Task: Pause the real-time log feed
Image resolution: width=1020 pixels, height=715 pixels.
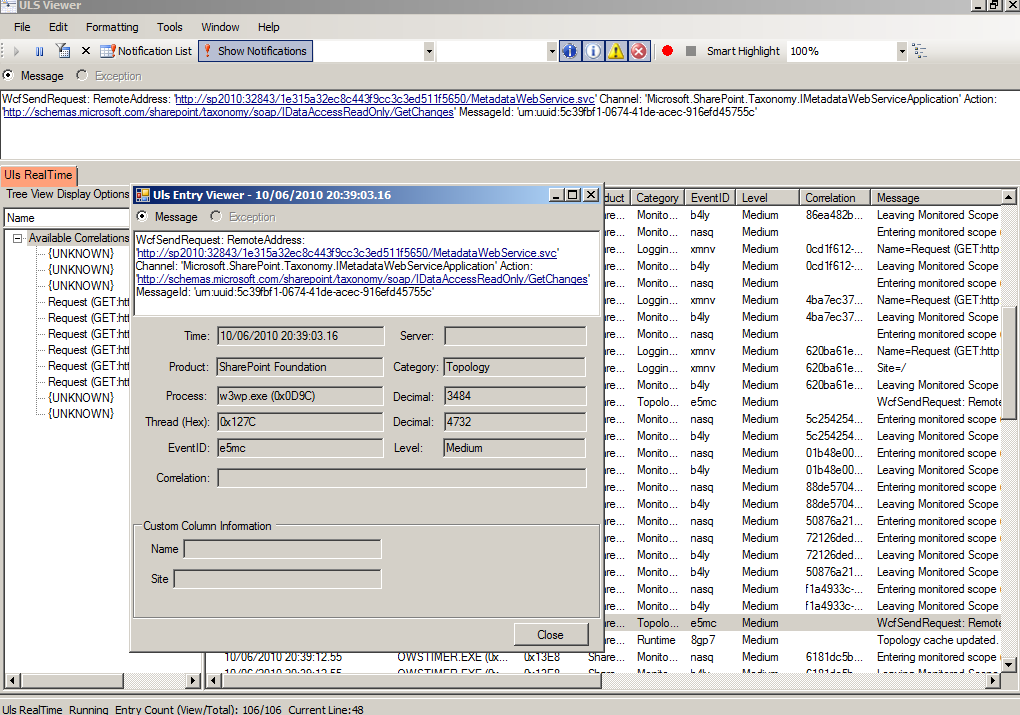Action: point(40,51)
